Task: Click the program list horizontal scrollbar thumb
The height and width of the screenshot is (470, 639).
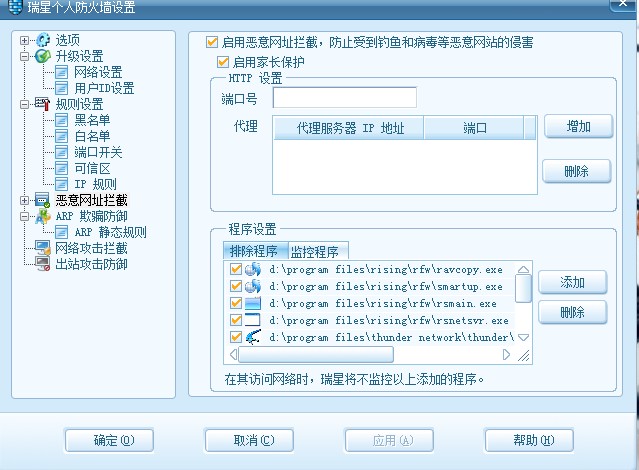Action: point(316,354)
